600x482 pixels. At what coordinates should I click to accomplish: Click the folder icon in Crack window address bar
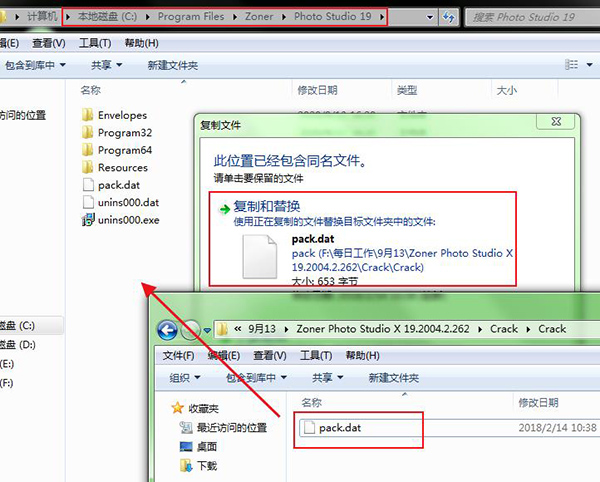point(222,329)
